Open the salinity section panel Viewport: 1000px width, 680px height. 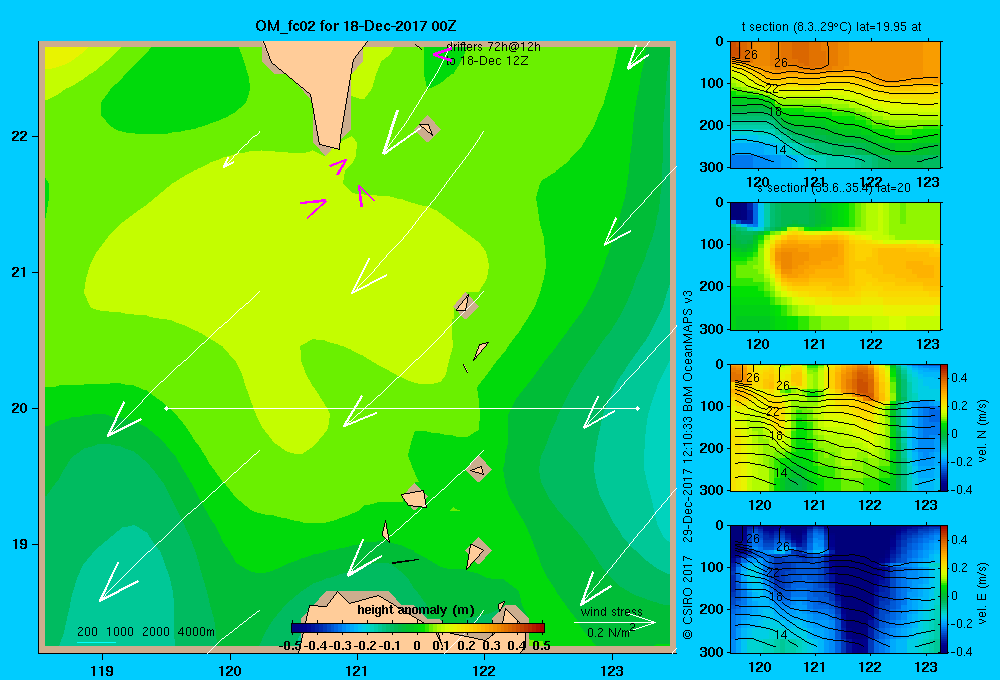835,266
